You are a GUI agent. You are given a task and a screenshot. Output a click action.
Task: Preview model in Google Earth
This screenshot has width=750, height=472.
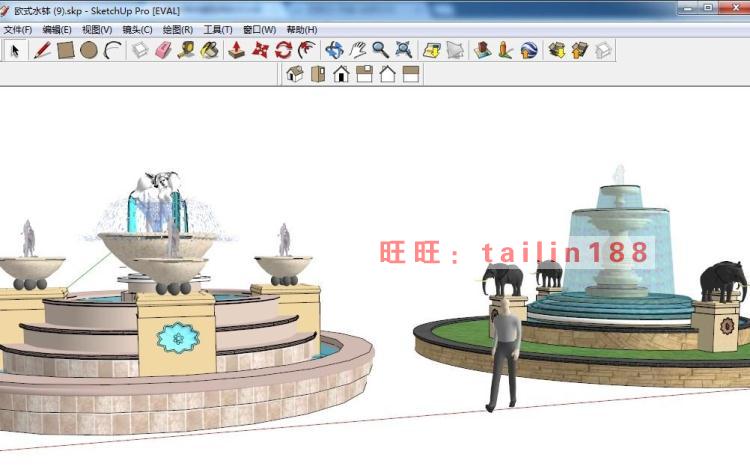click(529, 50)
